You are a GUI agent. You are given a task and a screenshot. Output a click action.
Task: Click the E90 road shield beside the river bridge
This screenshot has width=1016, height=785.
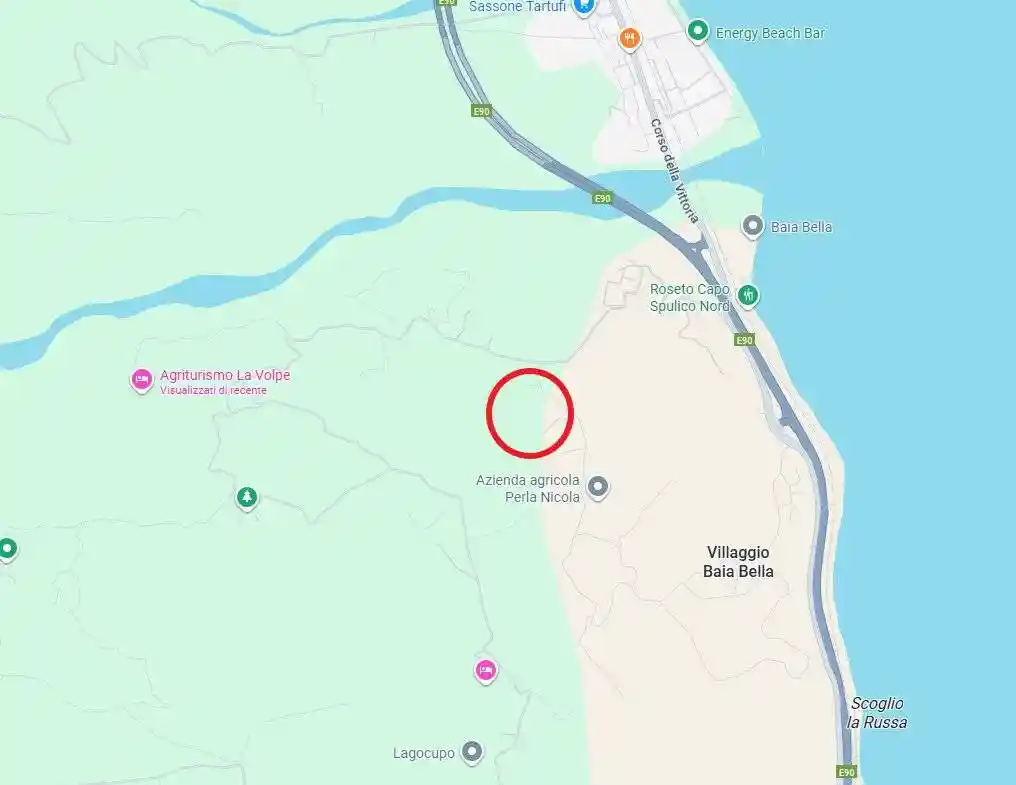[603, 198]
